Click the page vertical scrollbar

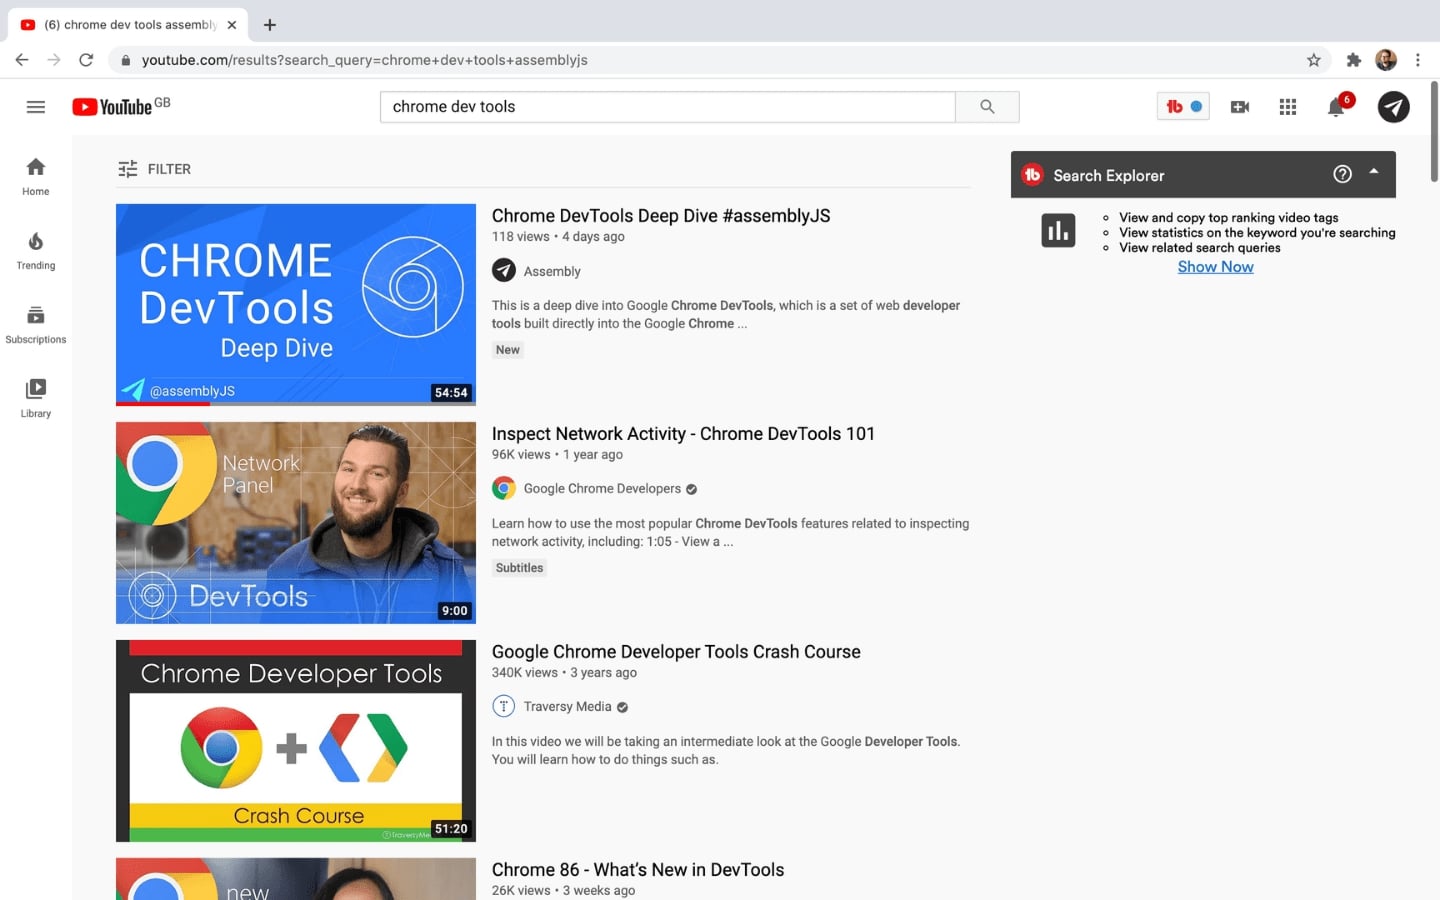pos(1434,131)
